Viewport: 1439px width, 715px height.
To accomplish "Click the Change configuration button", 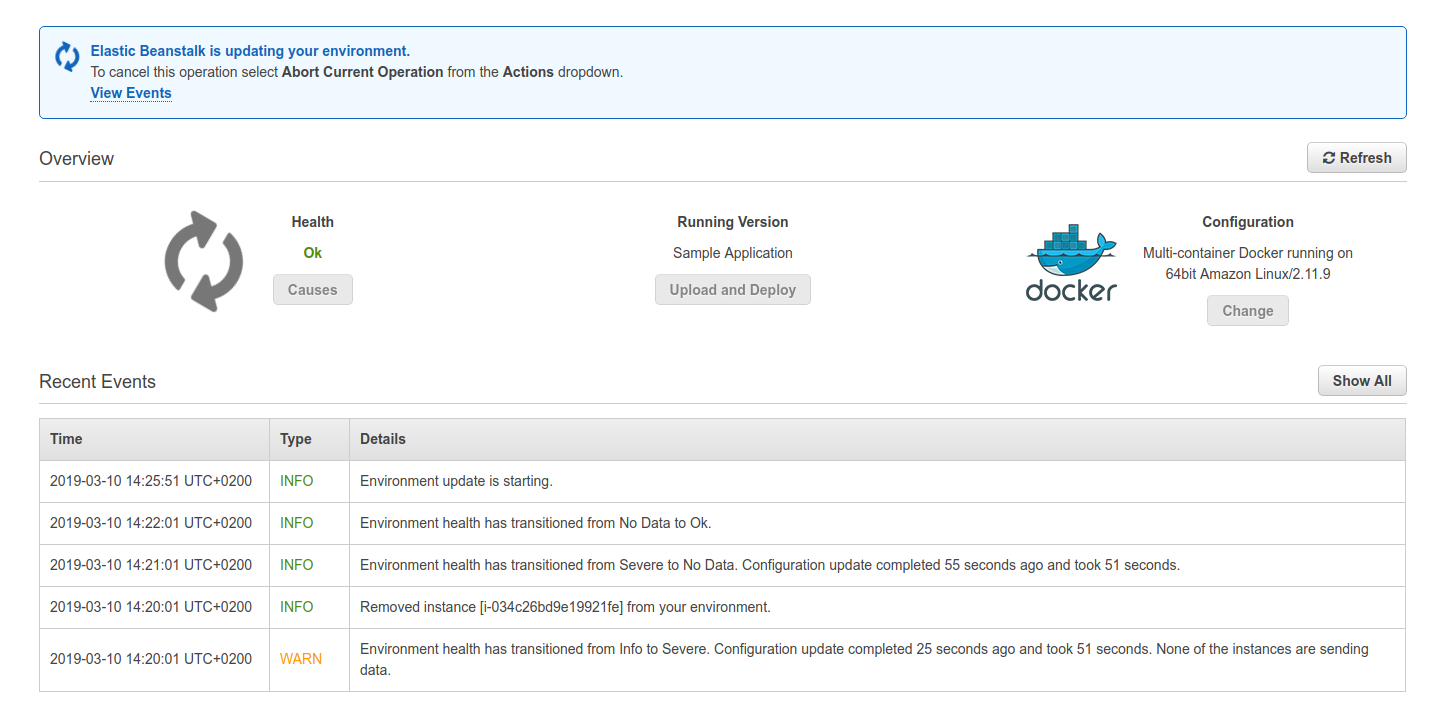I will 1248,311.
